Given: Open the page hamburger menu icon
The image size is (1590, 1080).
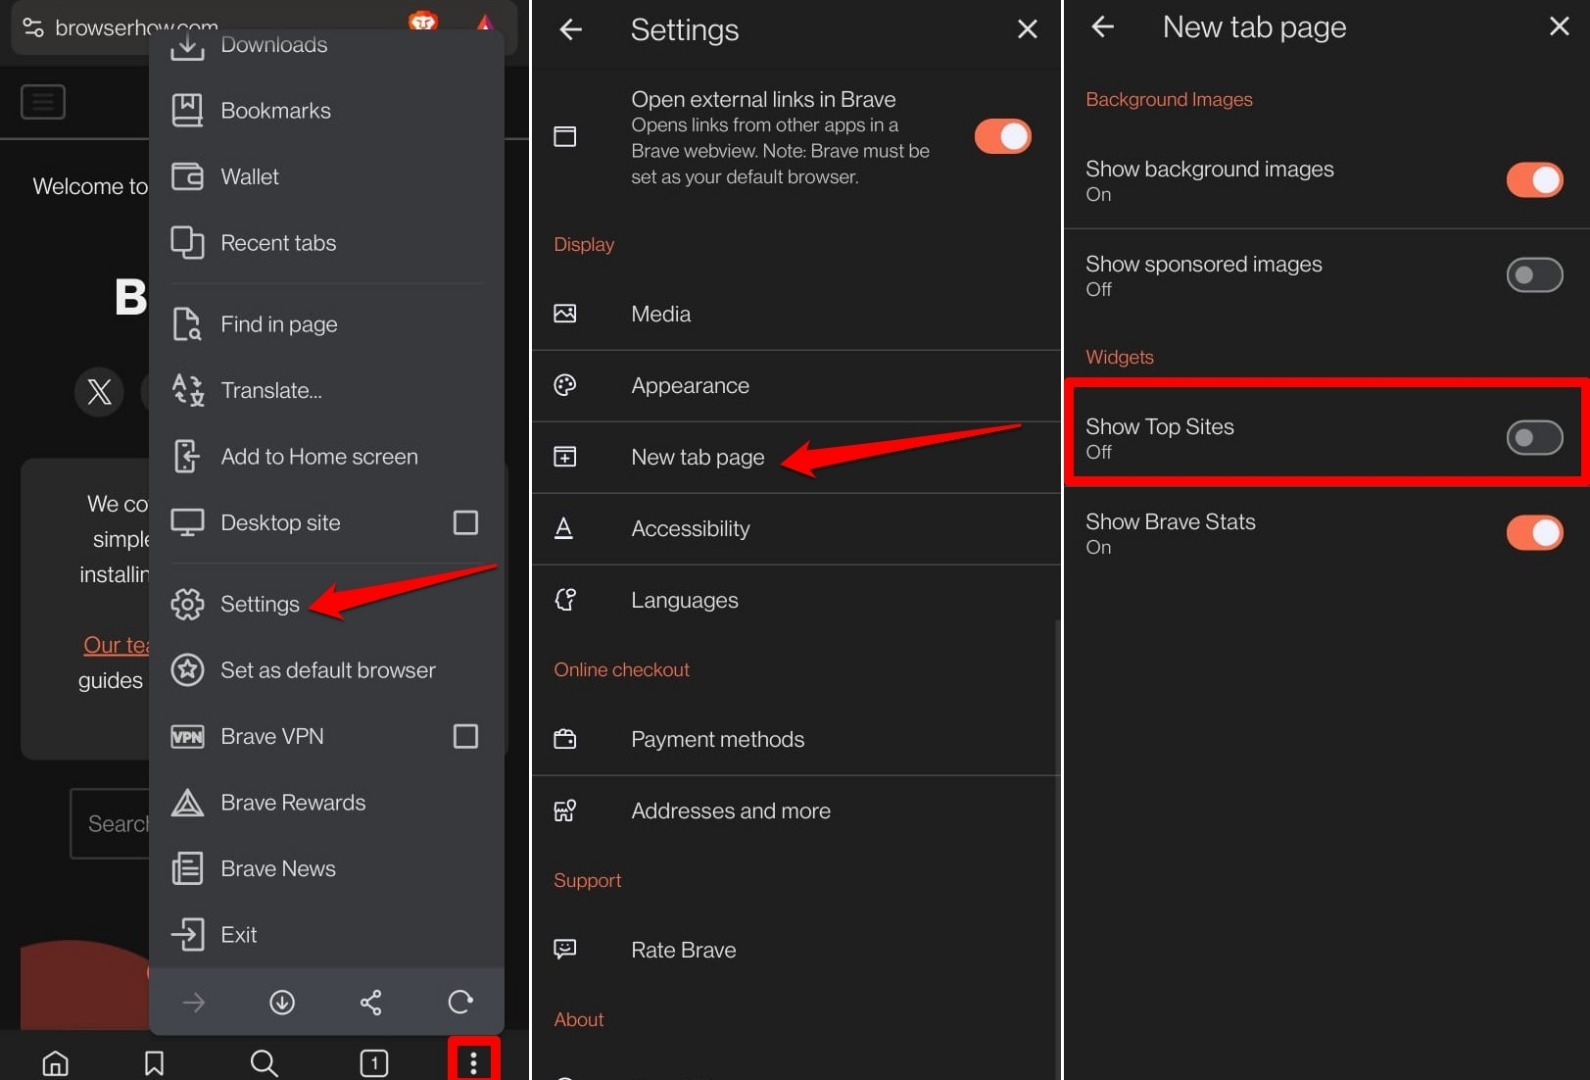Looking at the screenshot, I should click(x=43, y=101).
